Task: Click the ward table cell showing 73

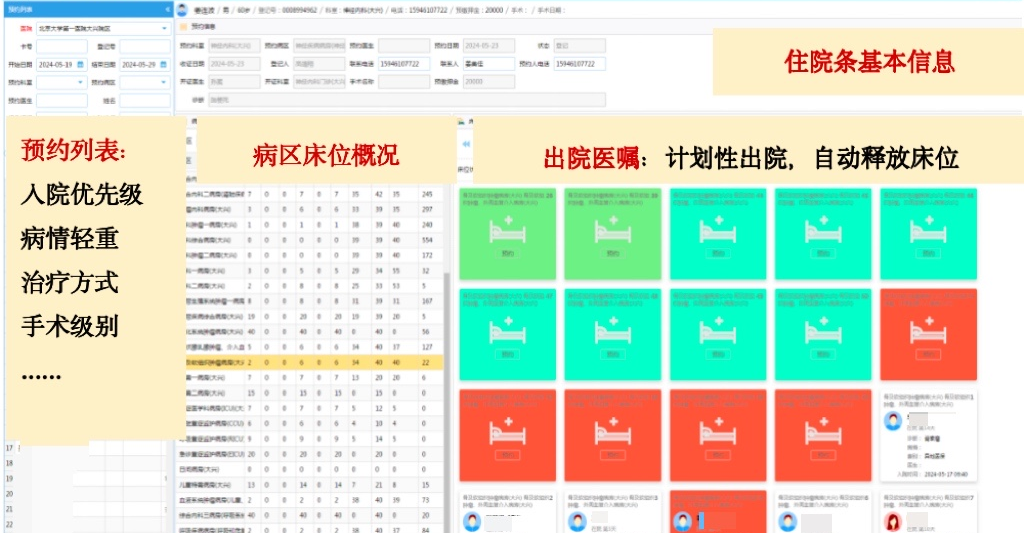Action: click(x=426, y=500)
